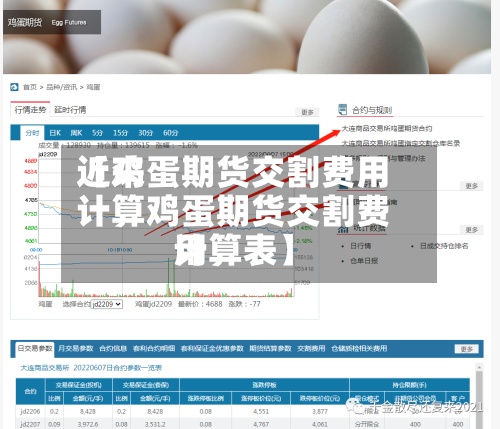Click the 合约与规则 document icon
Viewport: 500px width, 429px height.
tap(342, 109)
